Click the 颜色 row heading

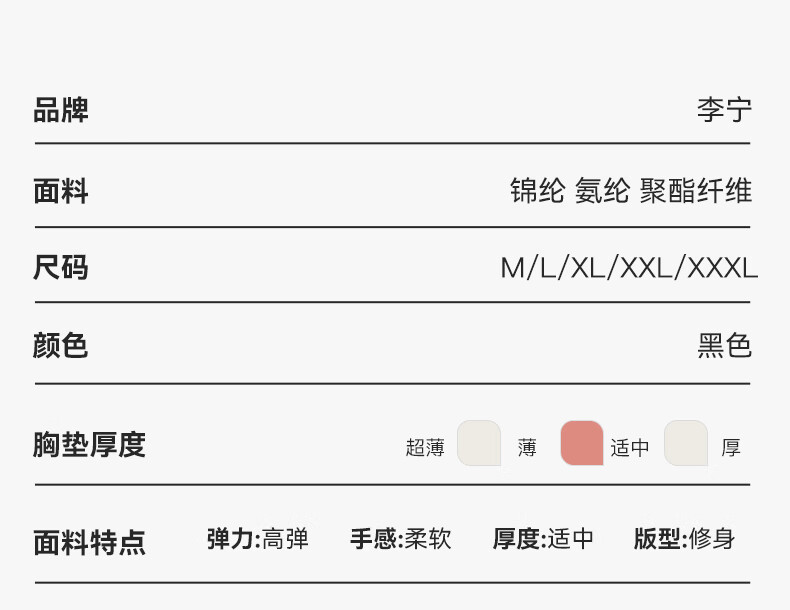(x=61, y=346)
